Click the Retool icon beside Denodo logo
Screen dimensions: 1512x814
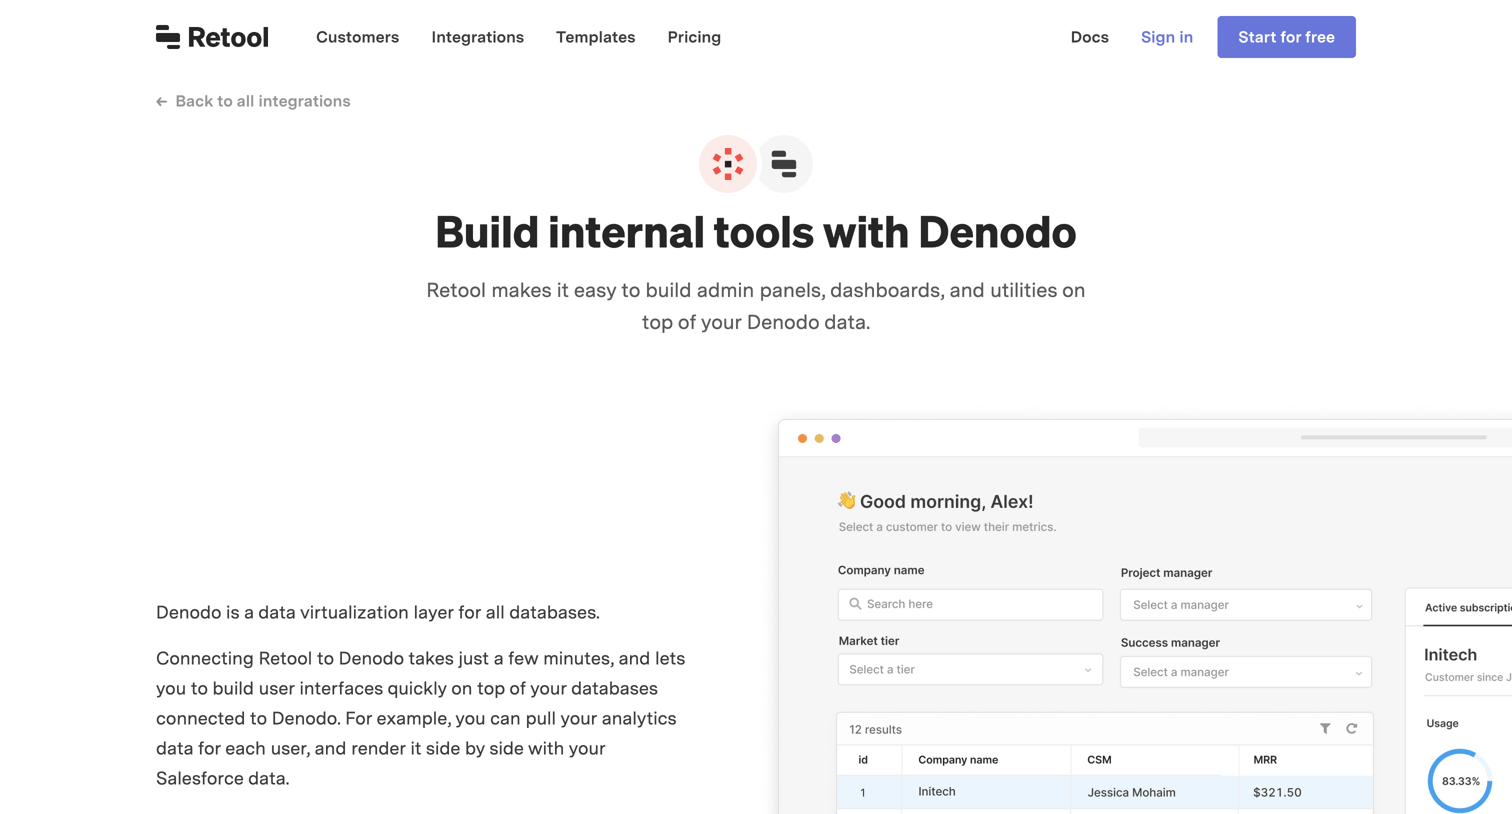tap(784, 164)
